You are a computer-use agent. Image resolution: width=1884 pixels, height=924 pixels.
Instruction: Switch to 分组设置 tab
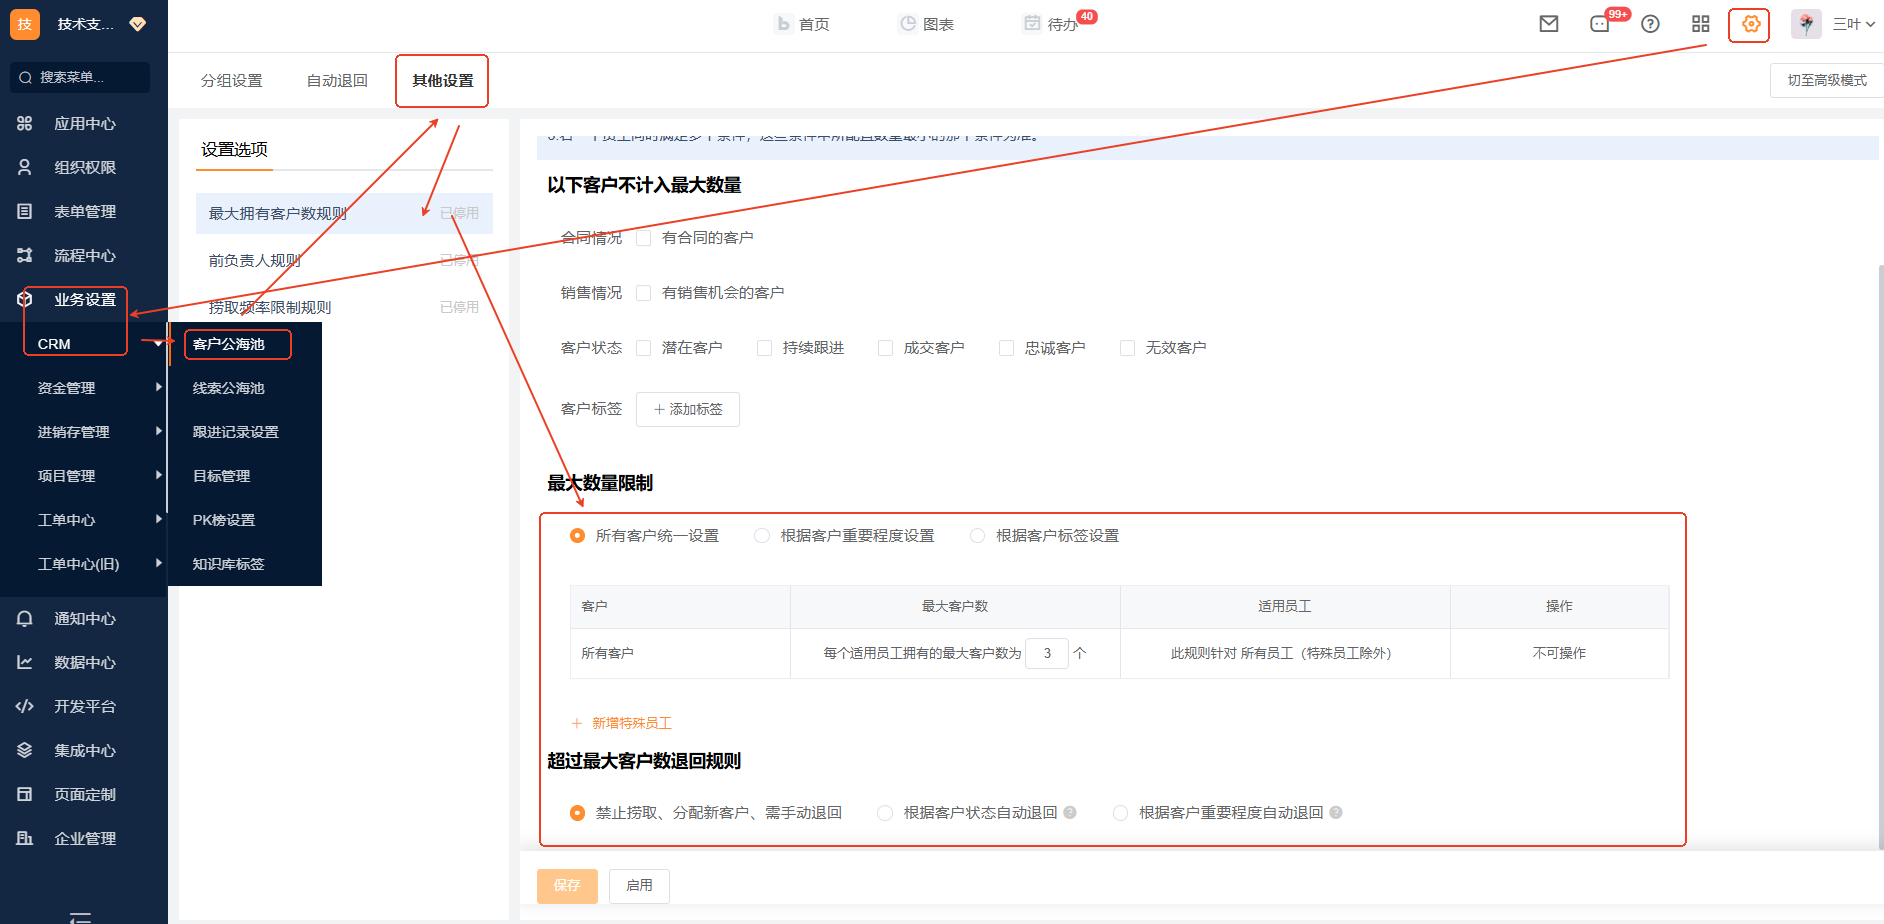(231, 80)
